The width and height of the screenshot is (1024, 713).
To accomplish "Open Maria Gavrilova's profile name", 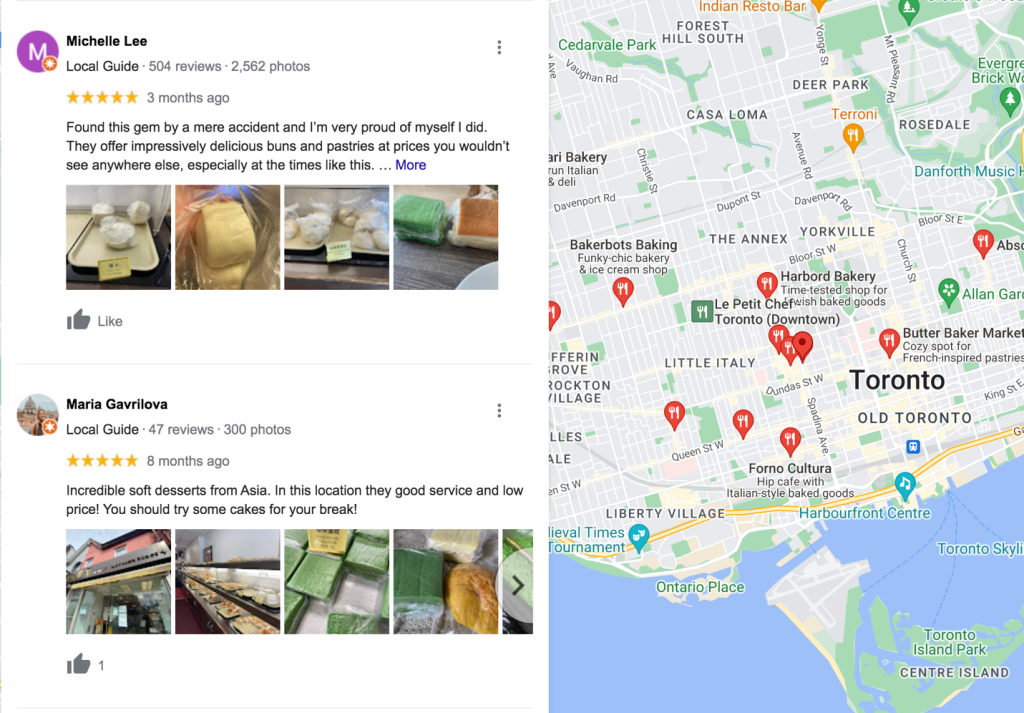I will click(117, 404).
